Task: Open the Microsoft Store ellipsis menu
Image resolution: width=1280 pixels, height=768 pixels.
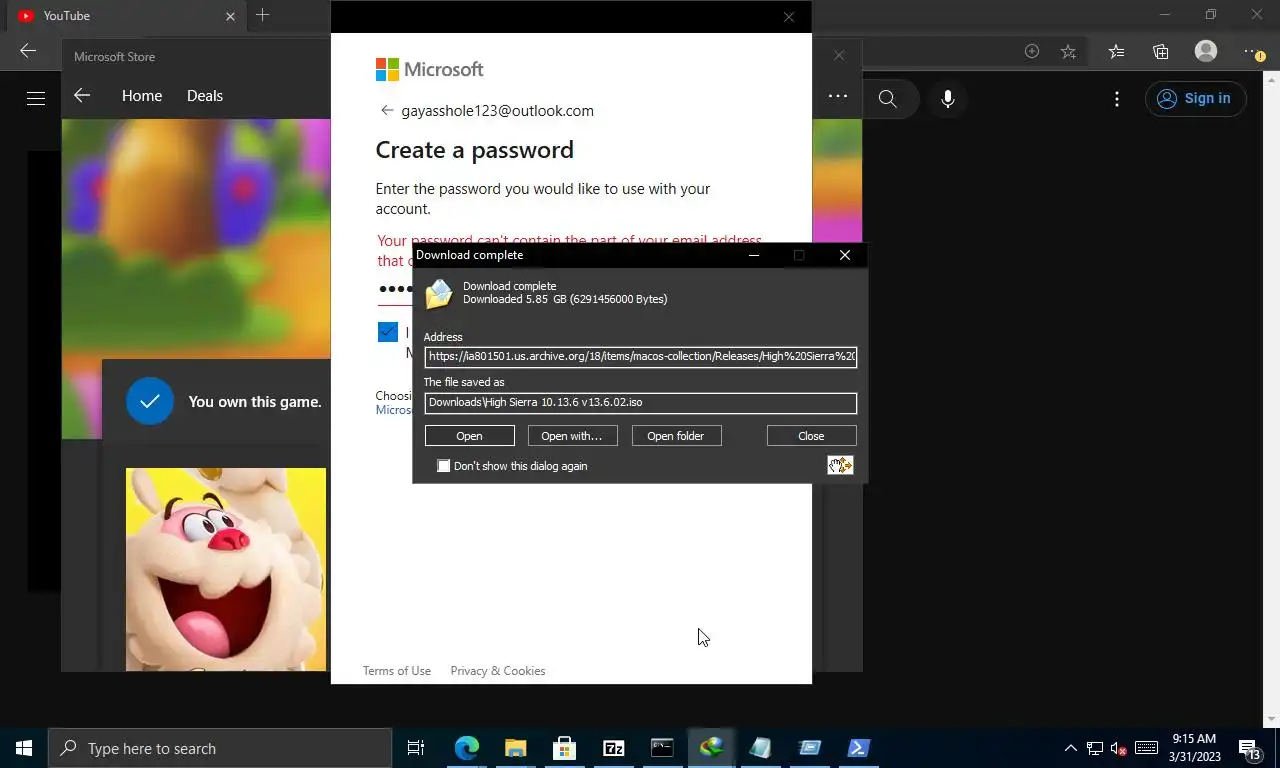Action: tap(838, 96)
